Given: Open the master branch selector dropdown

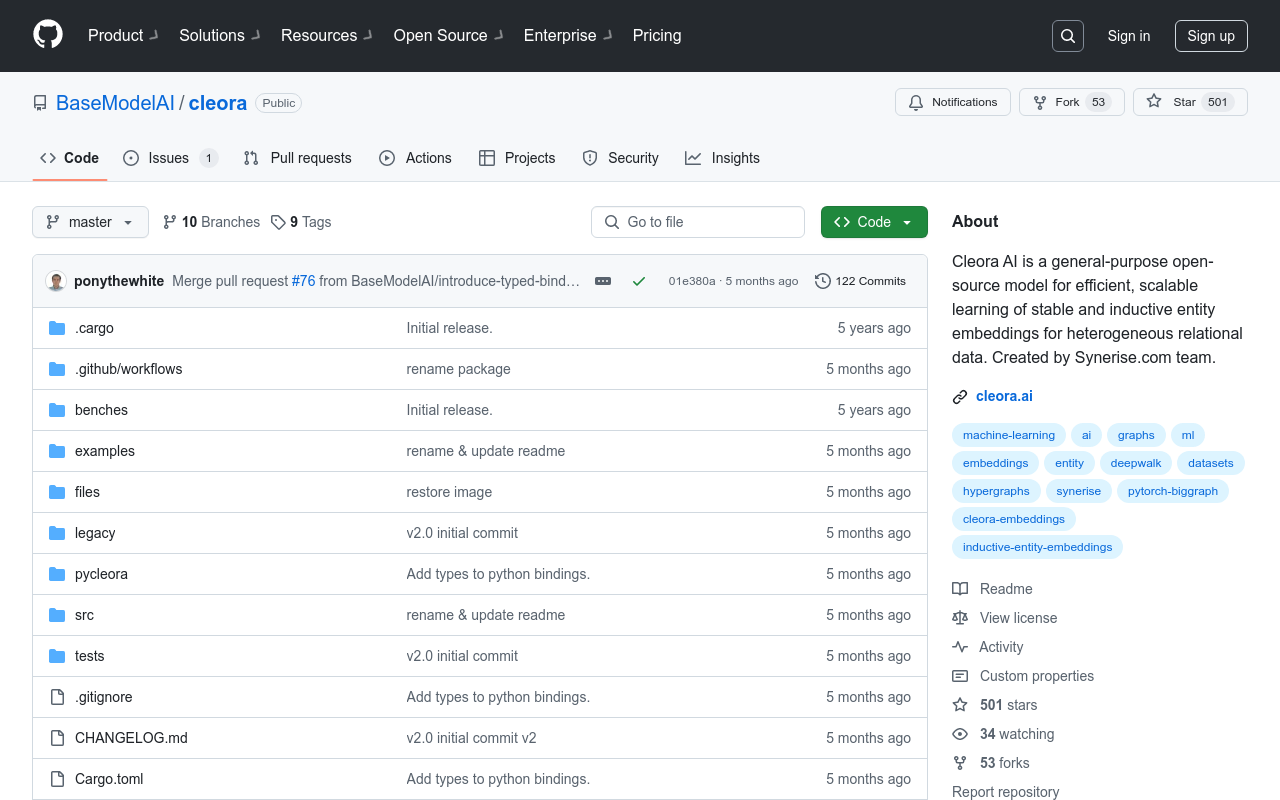Looking at the screenshot, I should (x=90, y=222).
